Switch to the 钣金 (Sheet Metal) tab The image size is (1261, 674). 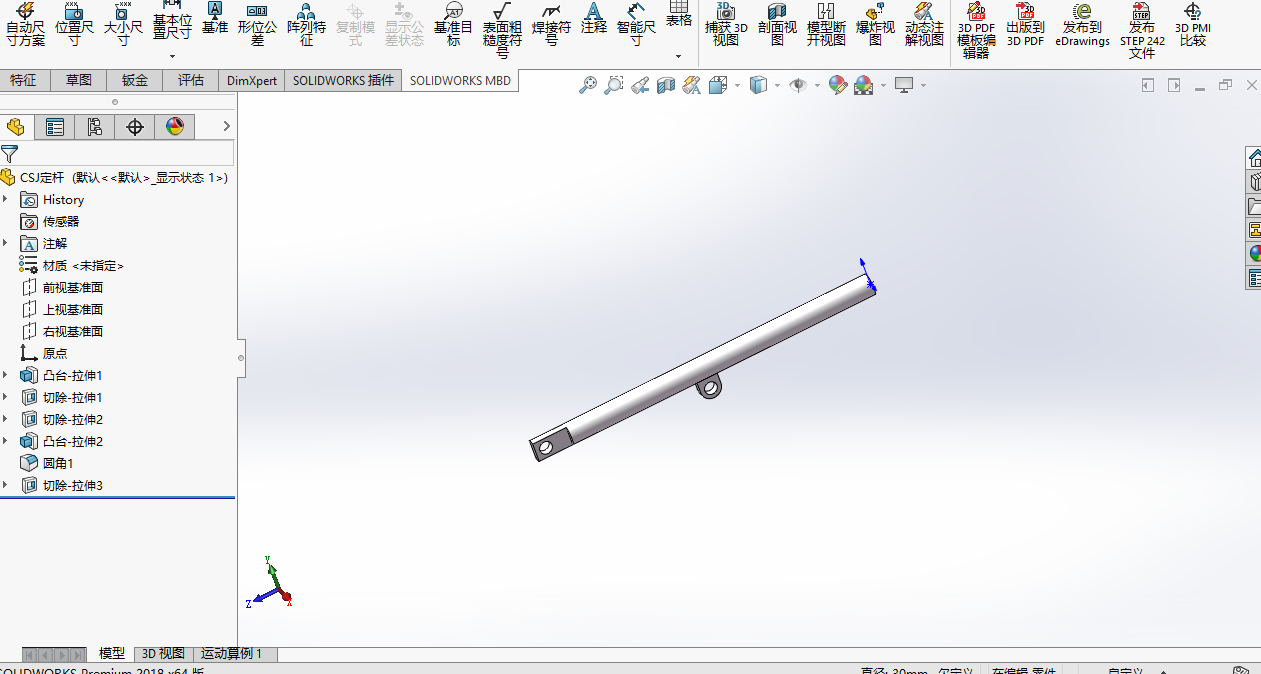click(135, 80)
